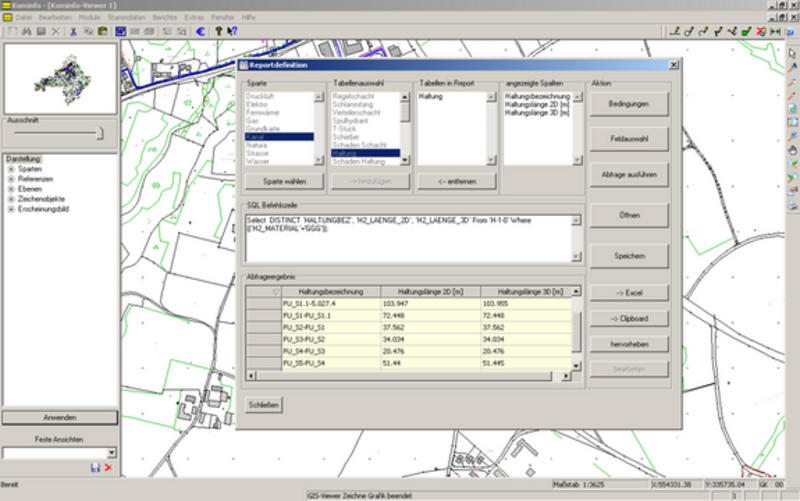
Task: Click the overview map thumbnail
Action: pos(60,79)
